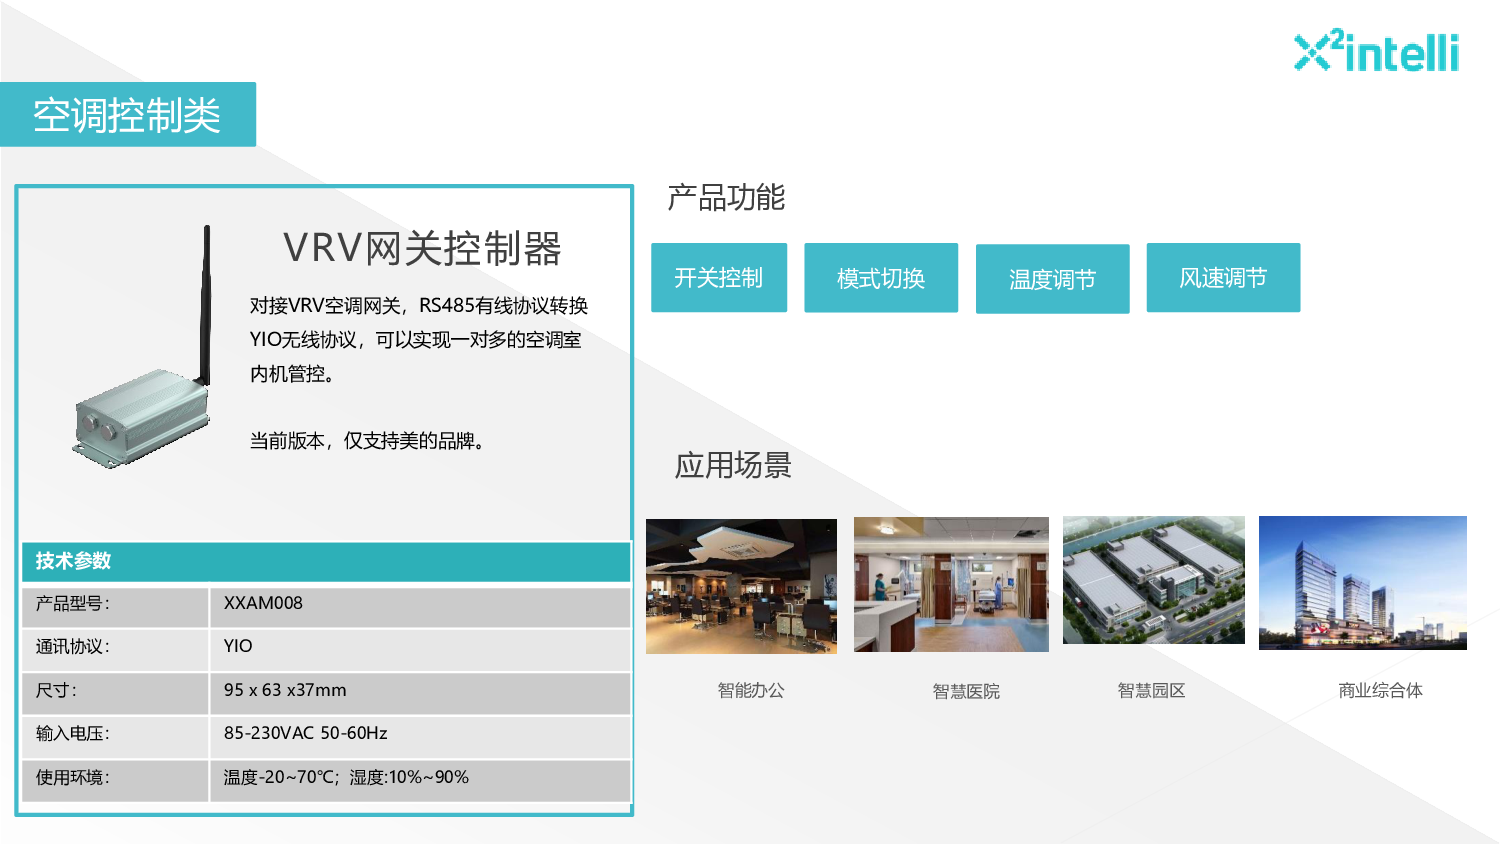The height and width of the screenshot is (844, 1500).
Task: Open the smart hospital photo
Action: click(x=951, y=584)
